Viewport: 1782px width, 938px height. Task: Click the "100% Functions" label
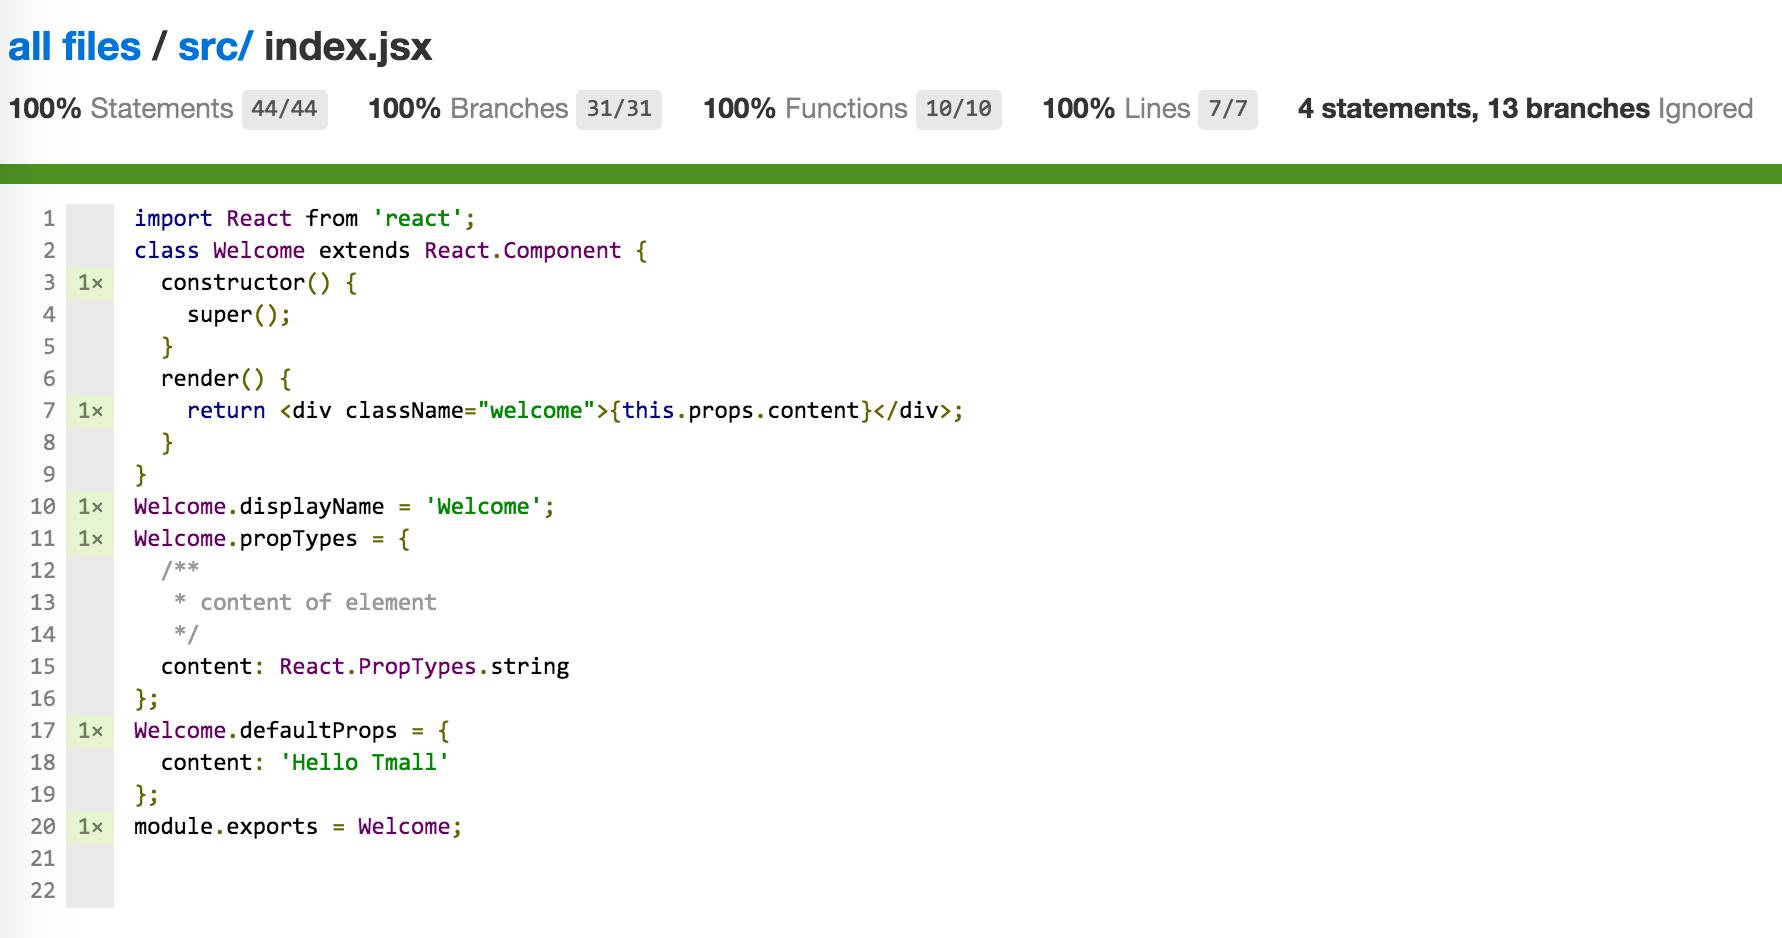point(806,109)
